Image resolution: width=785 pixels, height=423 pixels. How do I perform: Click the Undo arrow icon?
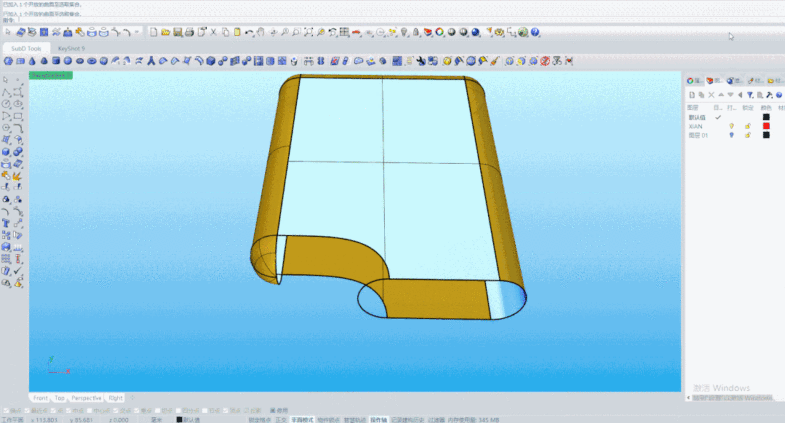point(247,32)
